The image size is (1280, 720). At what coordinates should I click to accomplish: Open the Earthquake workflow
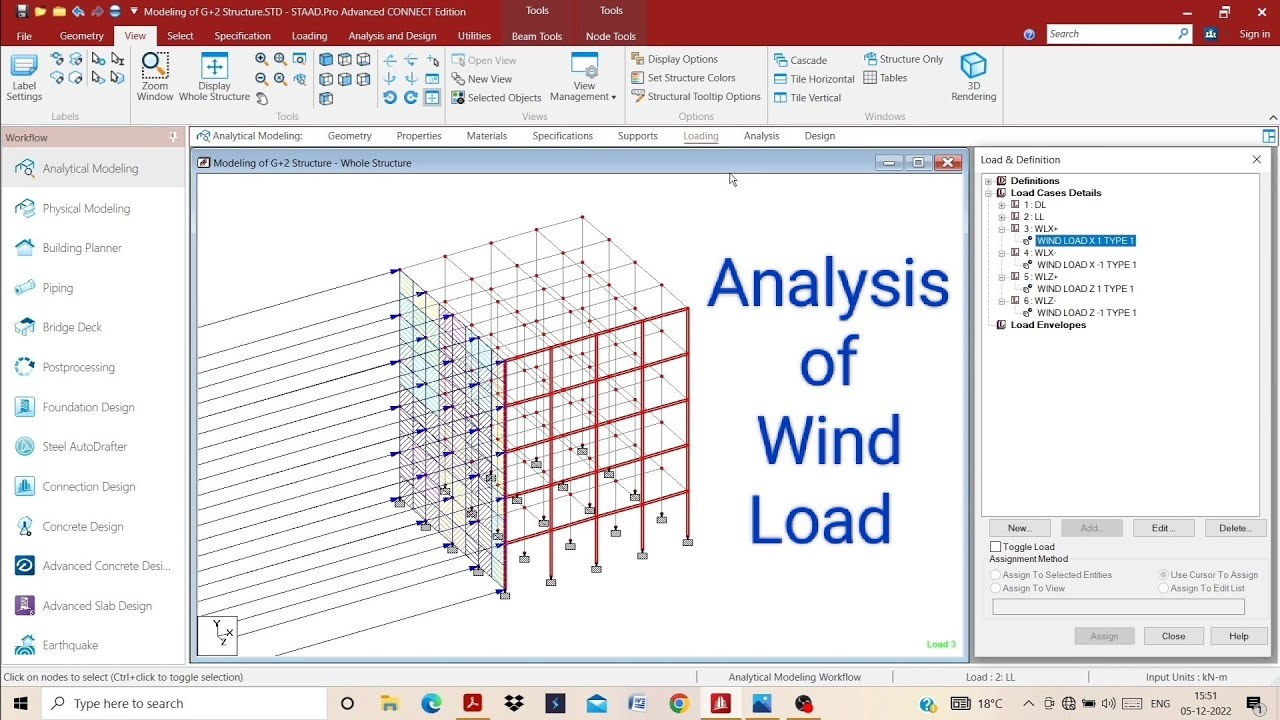93,645
